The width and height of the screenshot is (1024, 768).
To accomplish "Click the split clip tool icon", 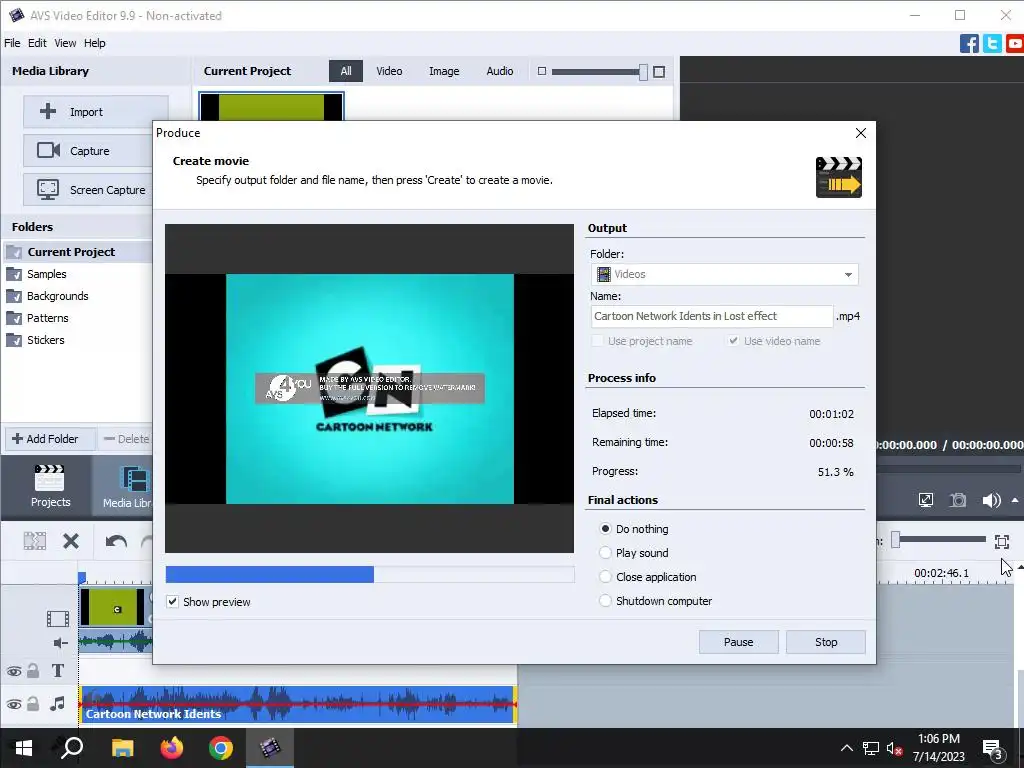I will click(35, 541).
